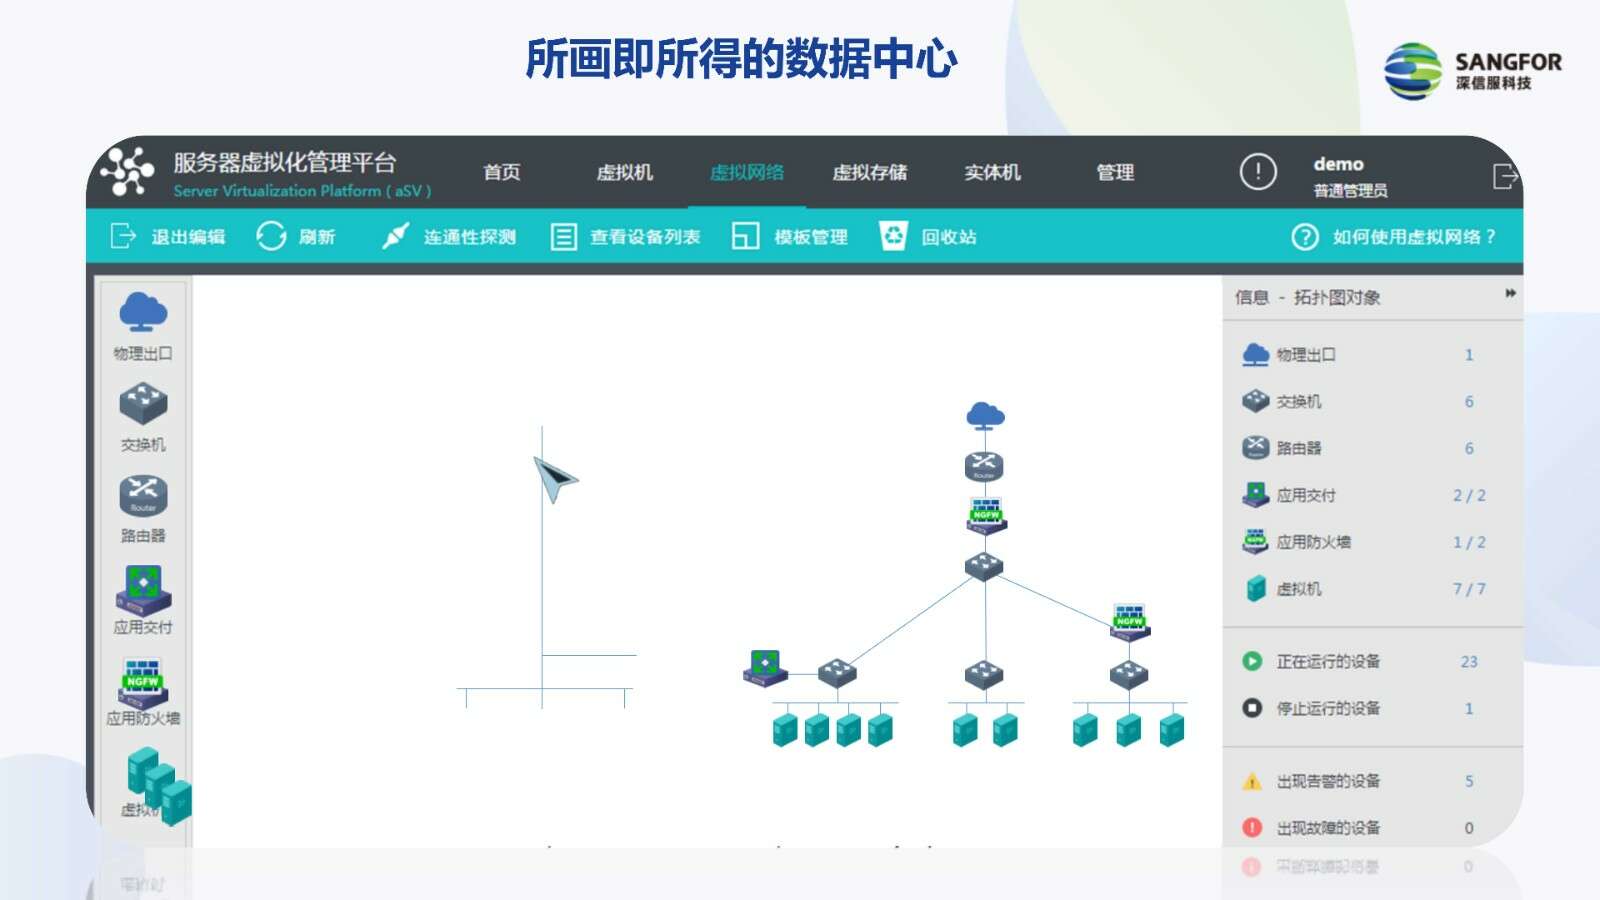The image size is (1600, 900).
Task: Open 如何使用虚拟网络 help link
Action: point(1394,237)
